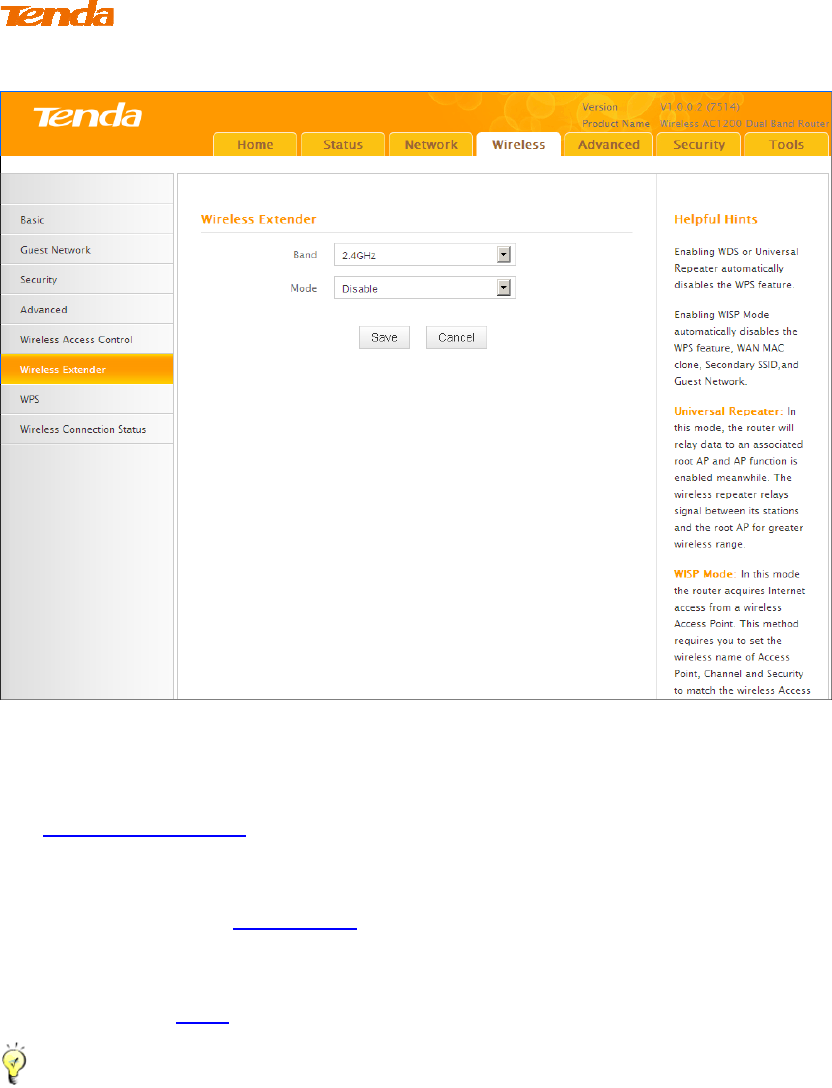Expand the Mode dropdown arrow
Image resolution: width=832 pixels, height=1088 pixels.
[x=504, y=288]
